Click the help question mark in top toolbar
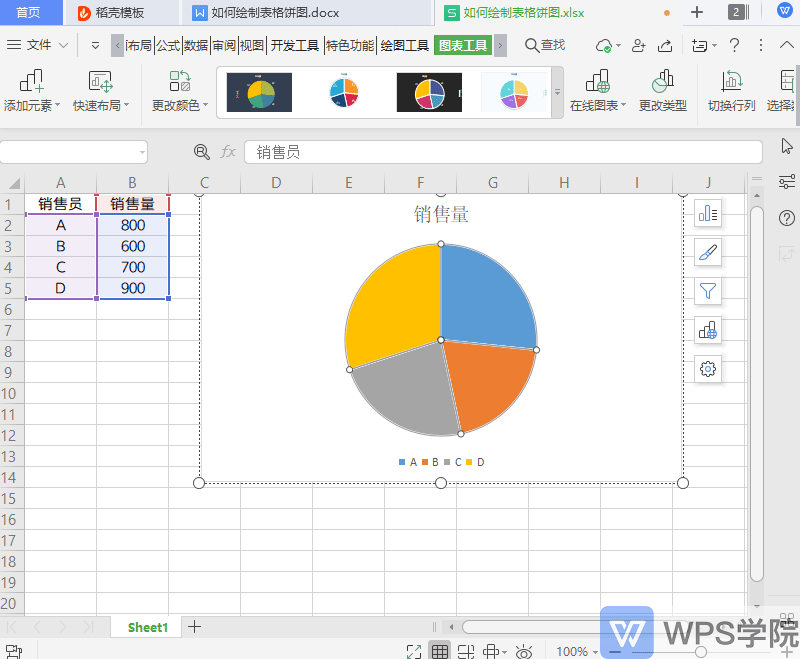 [x=734, y=45]
